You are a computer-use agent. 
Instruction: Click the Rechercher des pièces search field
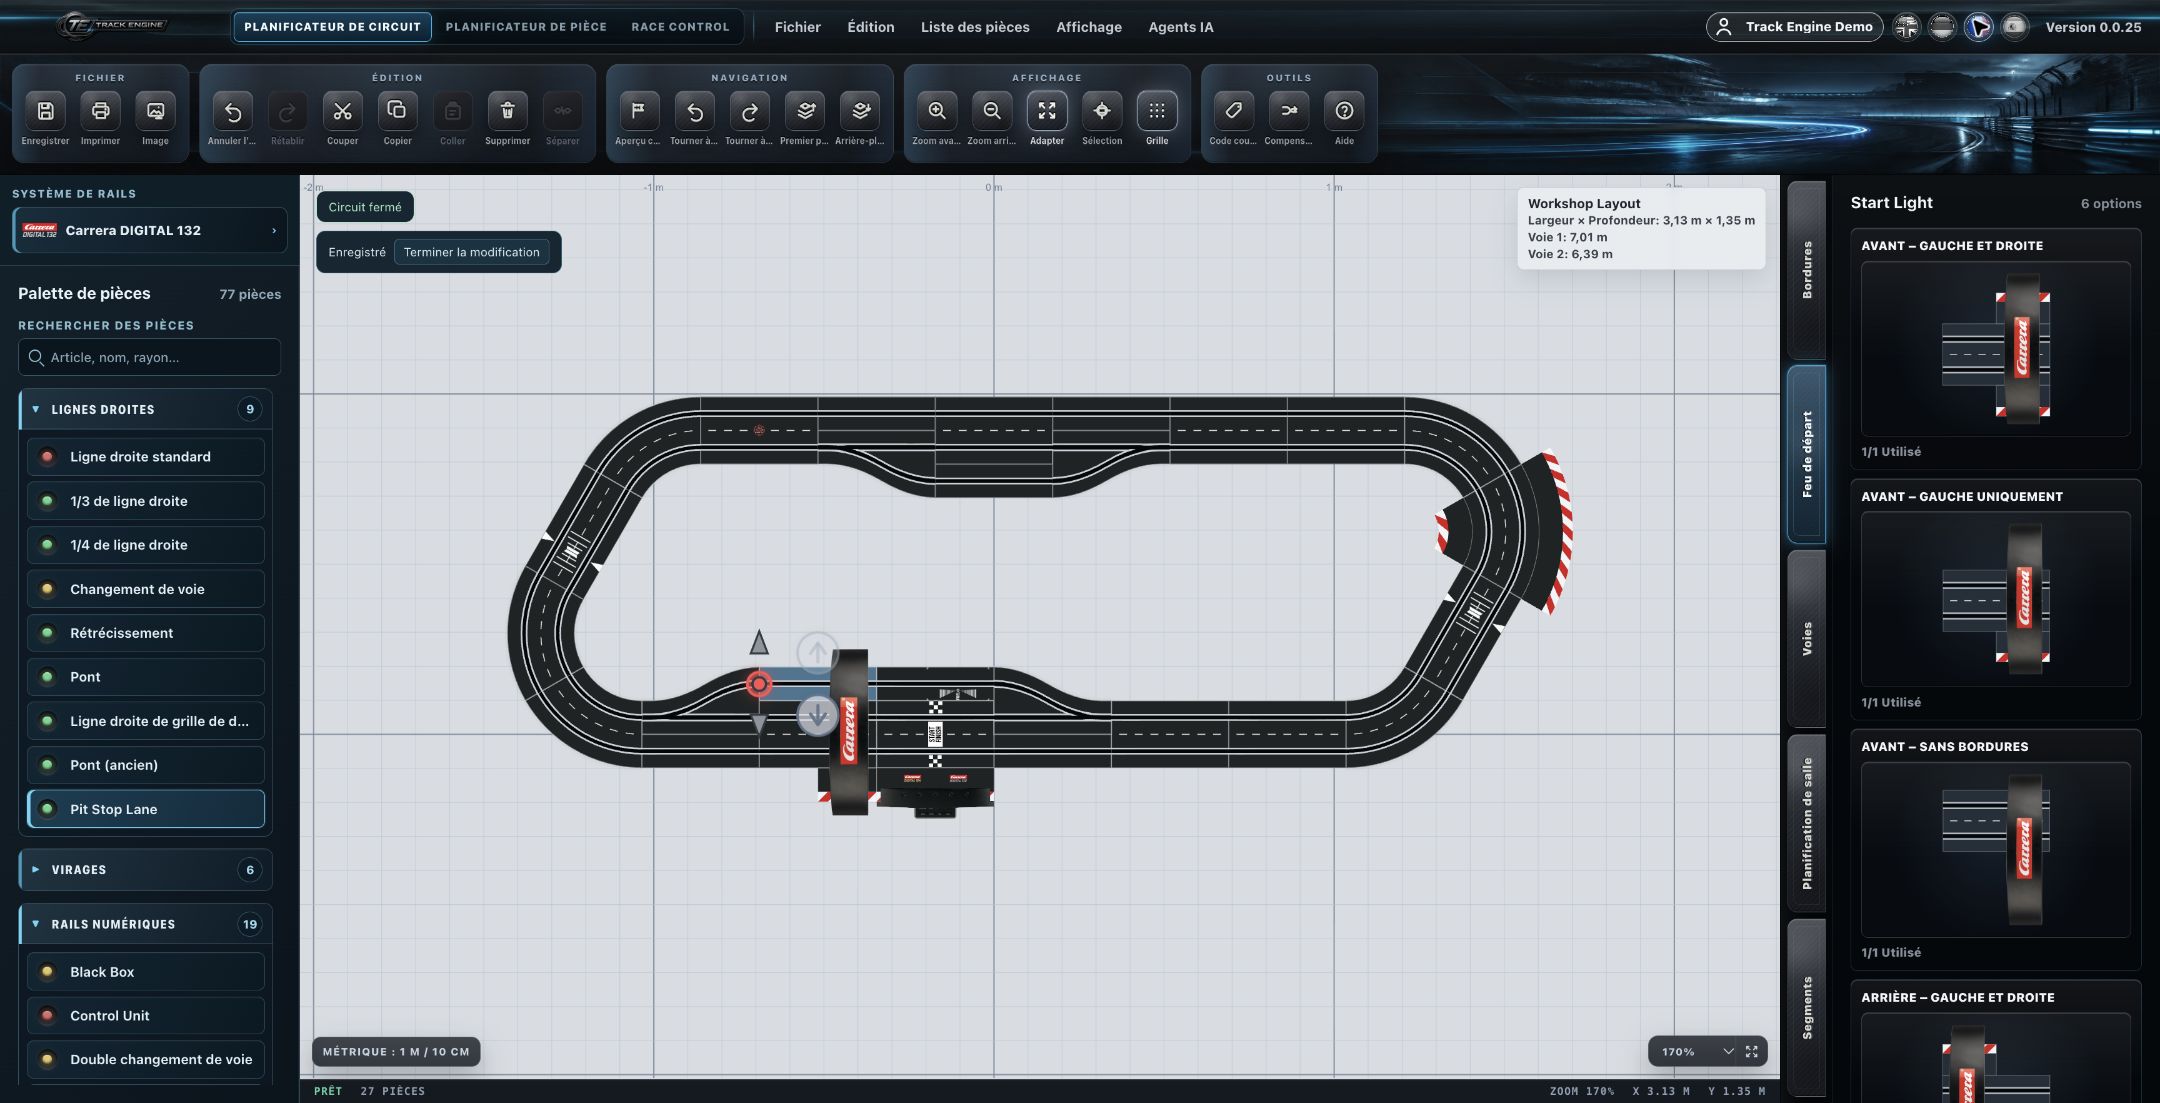149,357
